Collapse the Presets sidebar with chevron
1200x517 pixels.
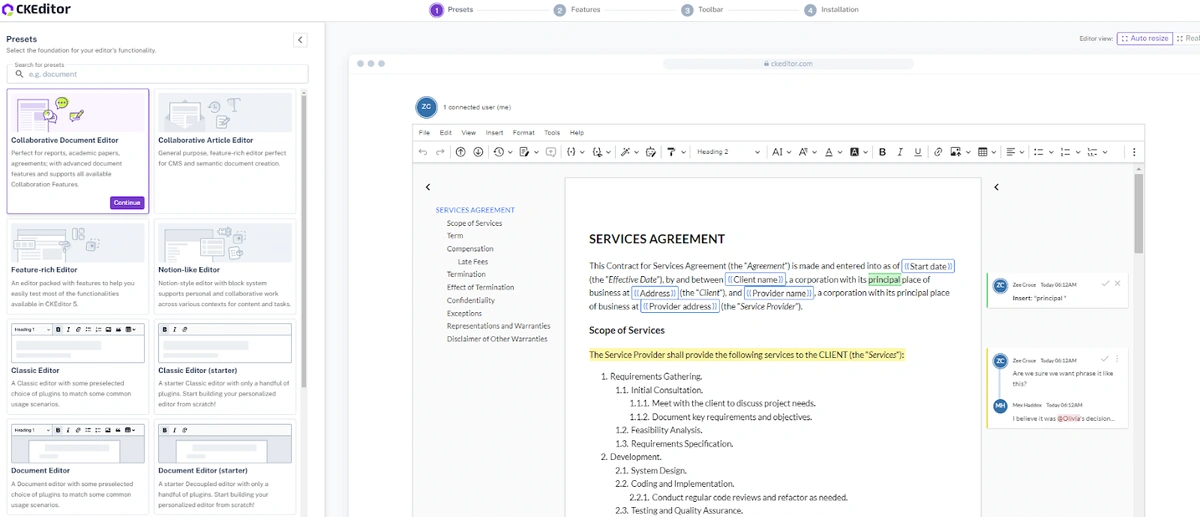(x=300, y=39)
